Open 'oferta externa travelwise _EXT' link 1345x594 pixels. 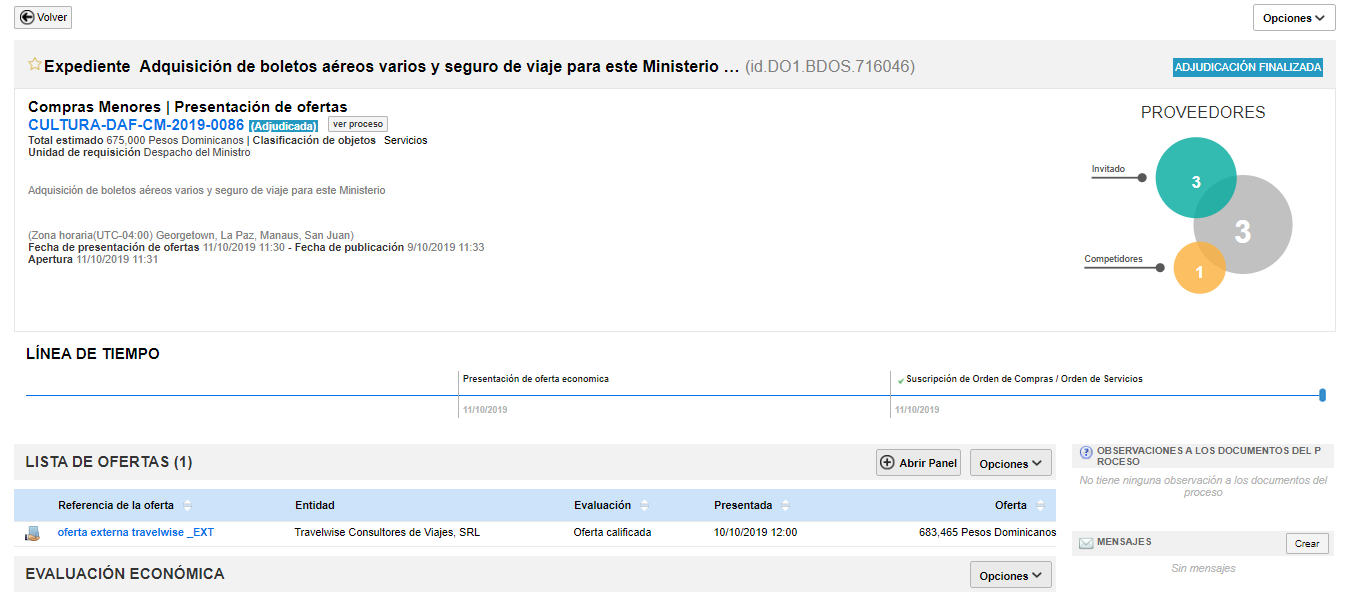[136, 532]
